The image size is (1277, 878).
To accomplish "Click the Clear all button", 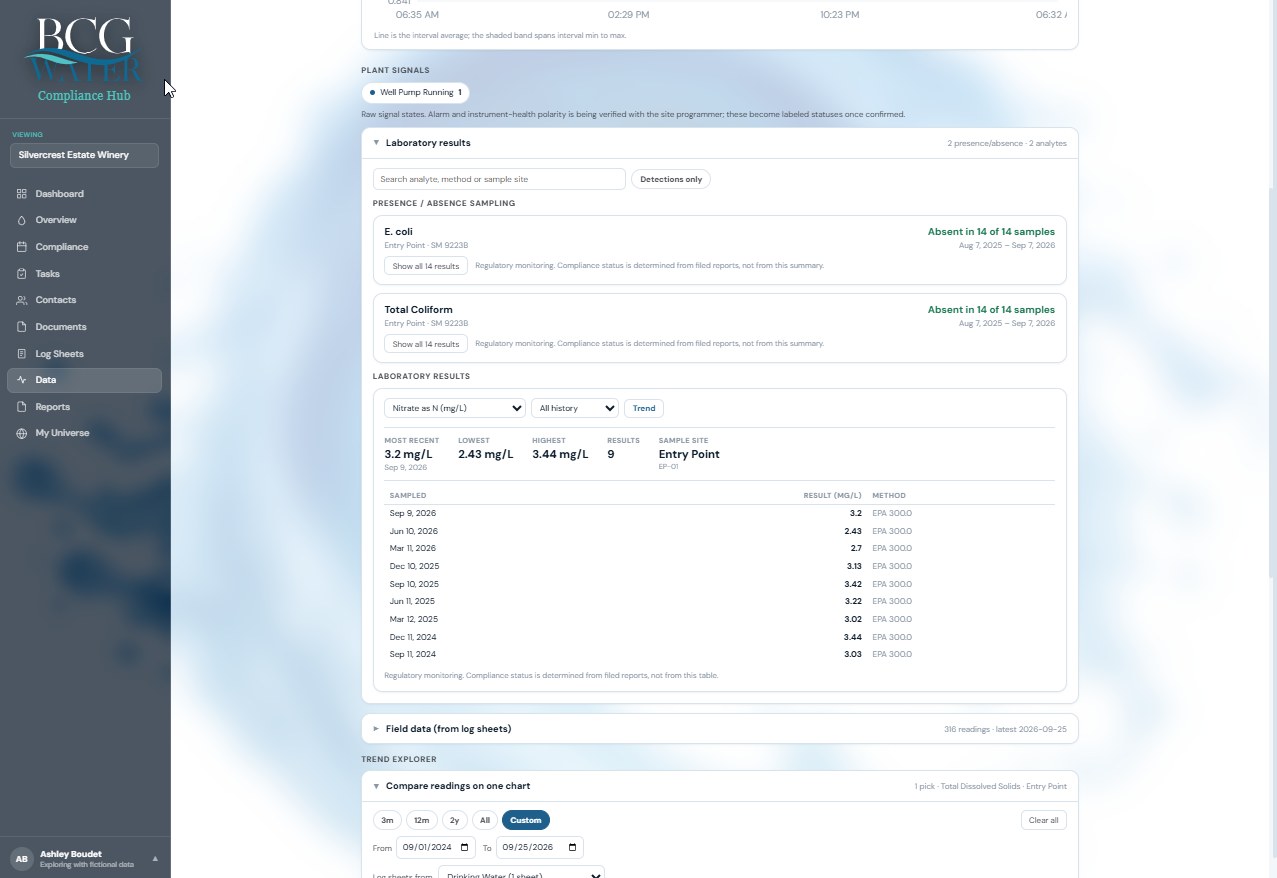I will pos(1043,820).
